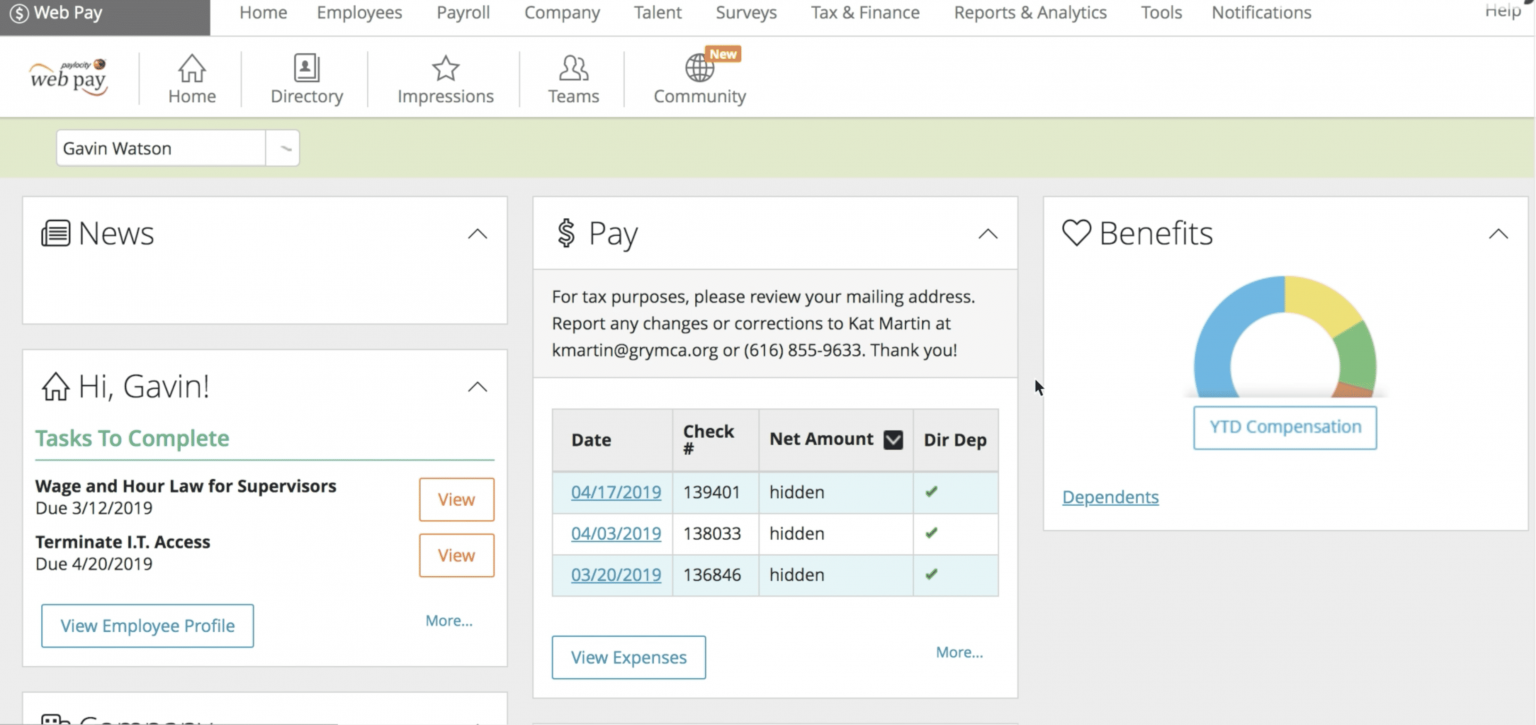Open the Gavin Watson employee dropdown
This screenshot has width=1536, height=725.
click(x=283, y=149)
